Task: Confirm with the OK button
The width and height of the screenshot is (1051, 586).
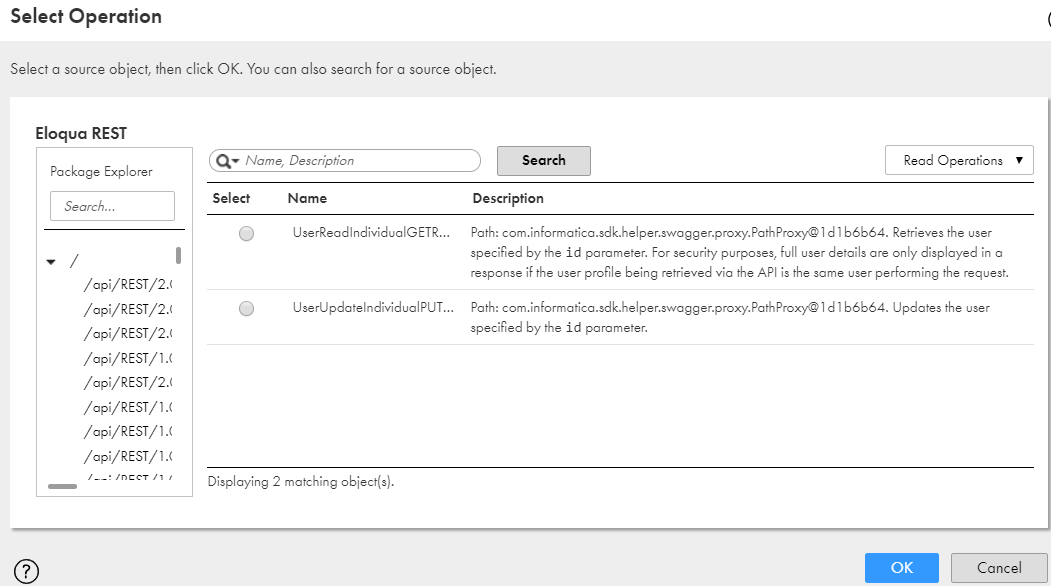Action: (902, 568)
